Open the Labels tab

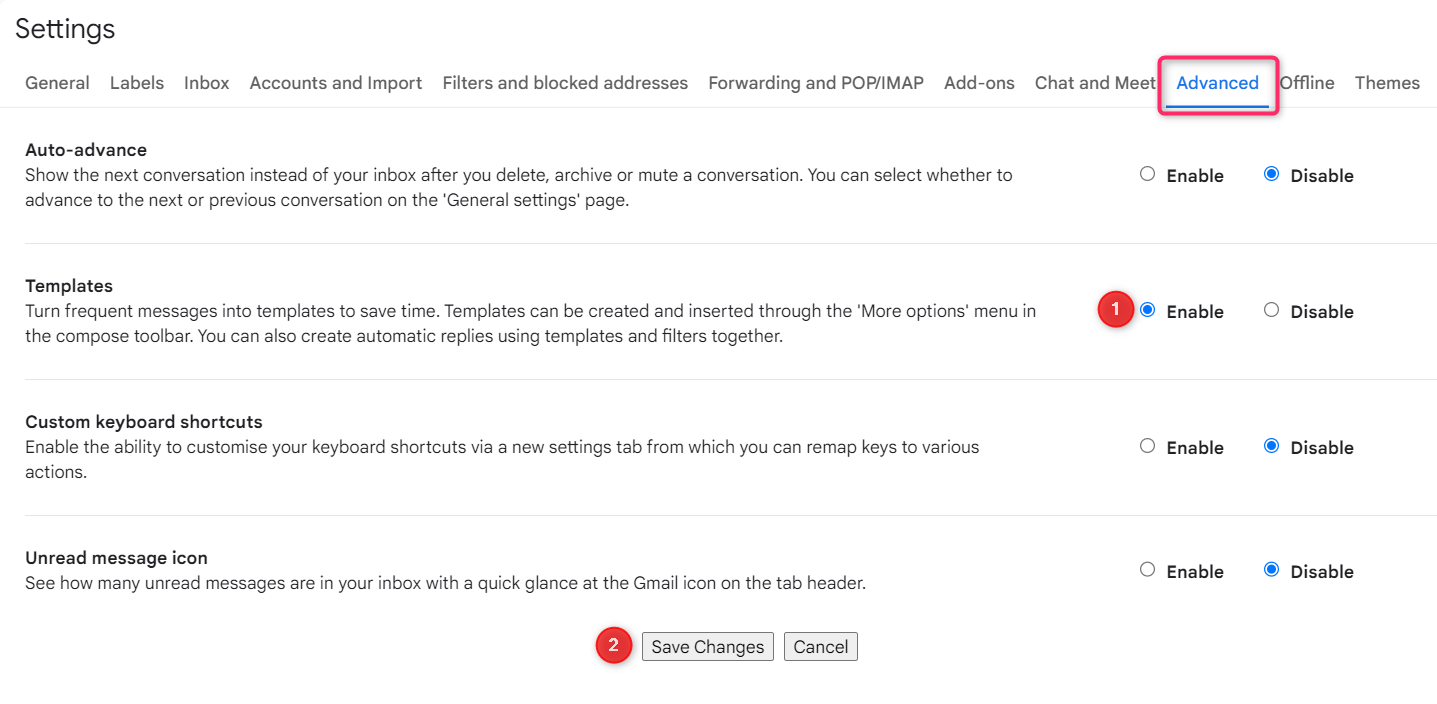point(136,83)
